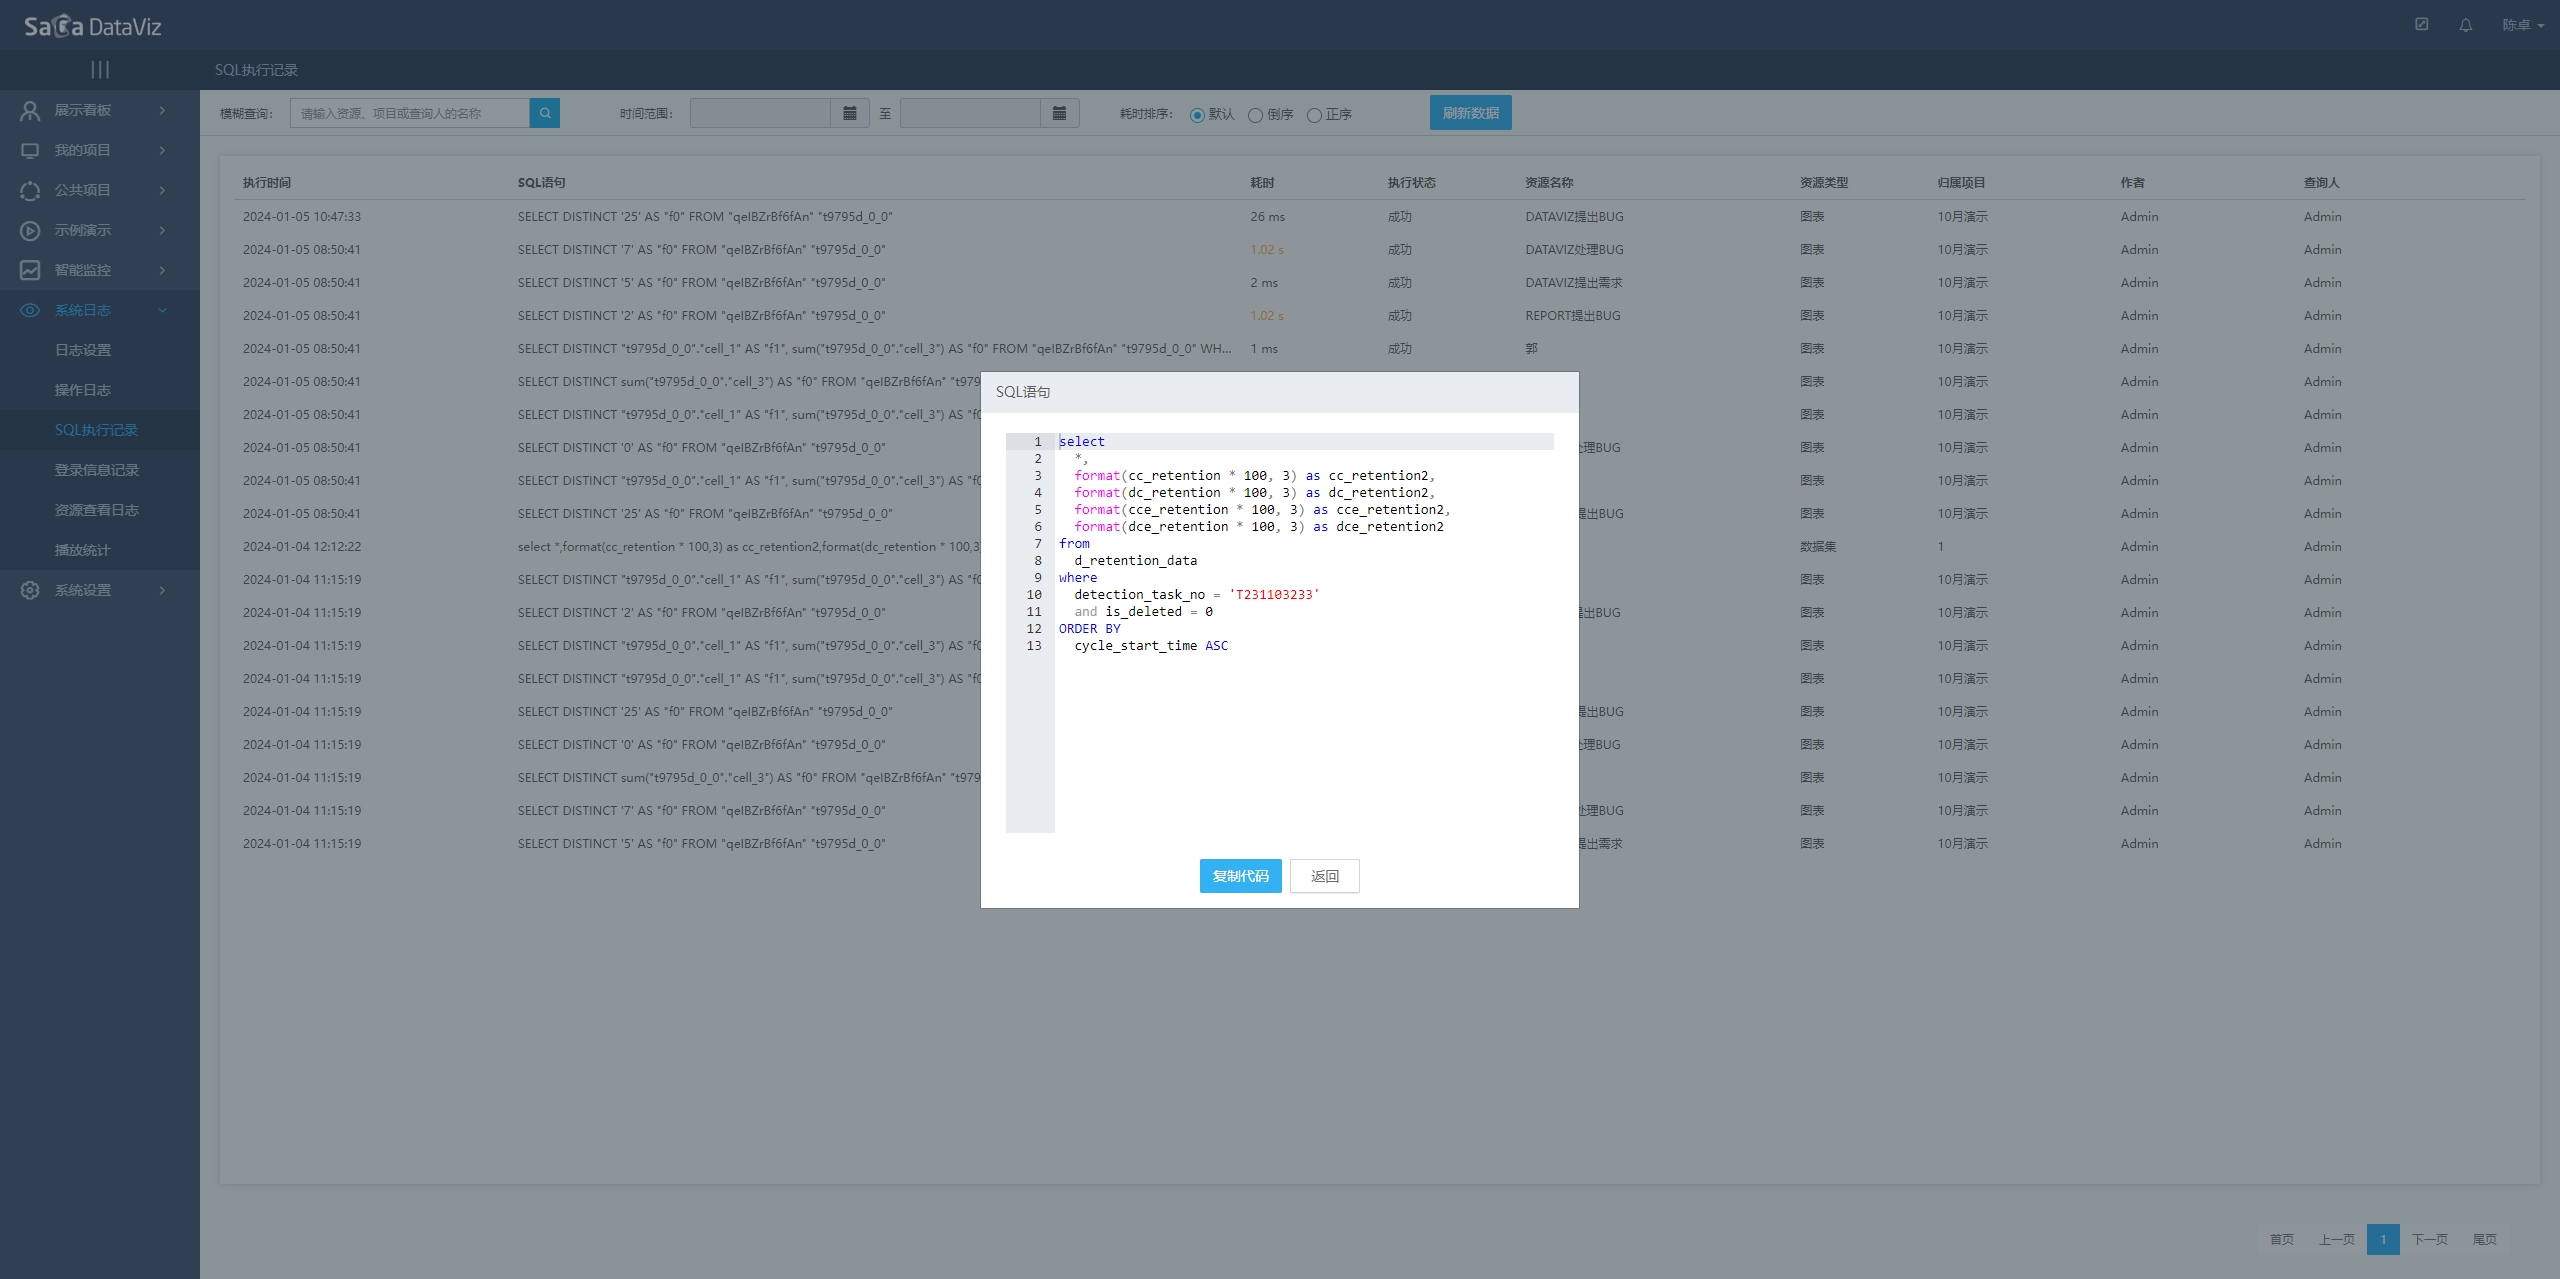Click the search magnifier button
Viewport: 2560px width, 1279px height.
click(545, 113)
